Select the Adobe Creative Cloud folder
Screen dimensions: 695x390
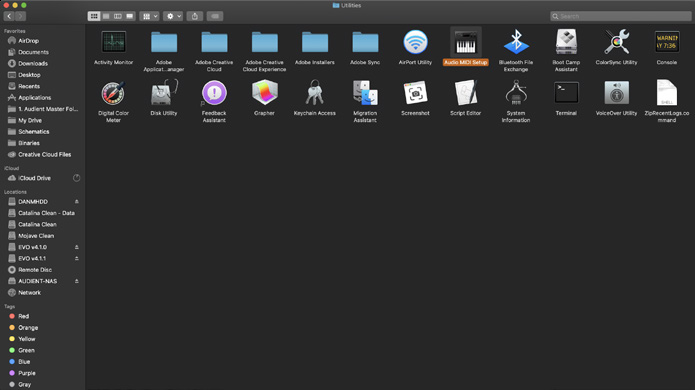coord(214,43)
